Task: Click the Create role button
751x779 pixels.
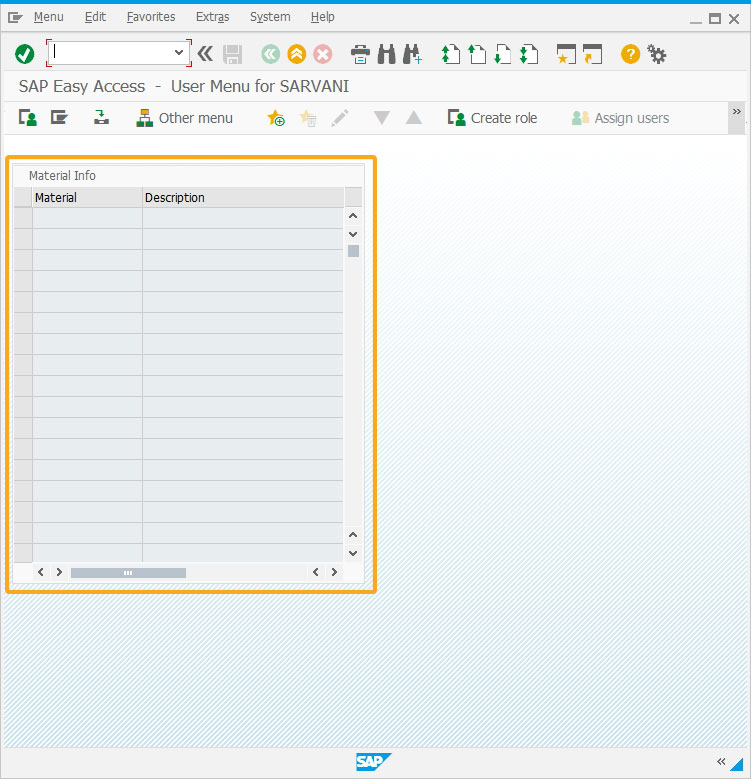Action: [492, 118]
